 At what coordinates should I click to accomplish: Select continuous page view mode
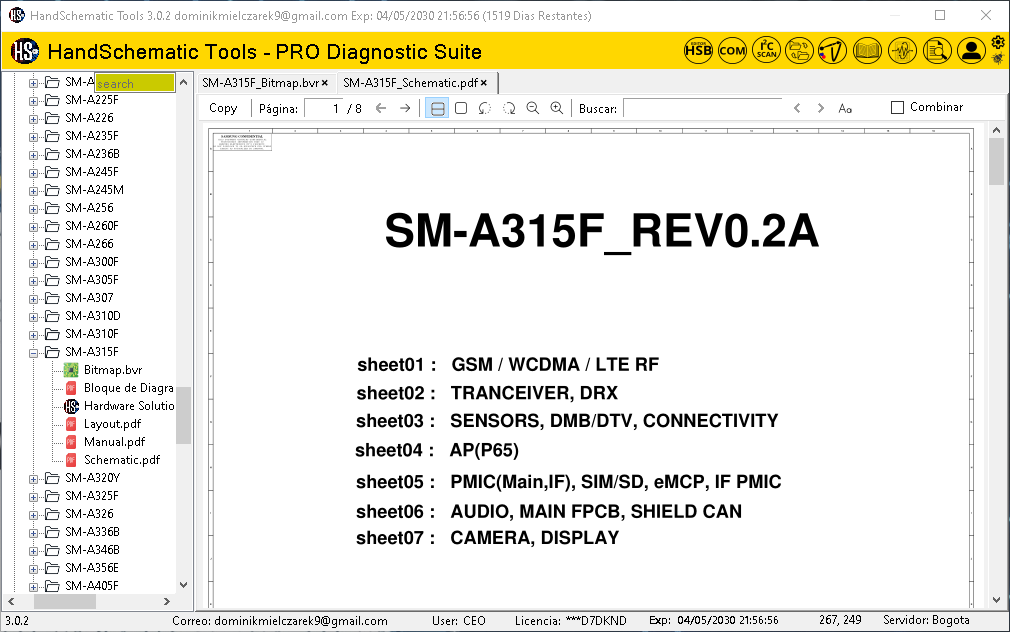coord(437,108)
